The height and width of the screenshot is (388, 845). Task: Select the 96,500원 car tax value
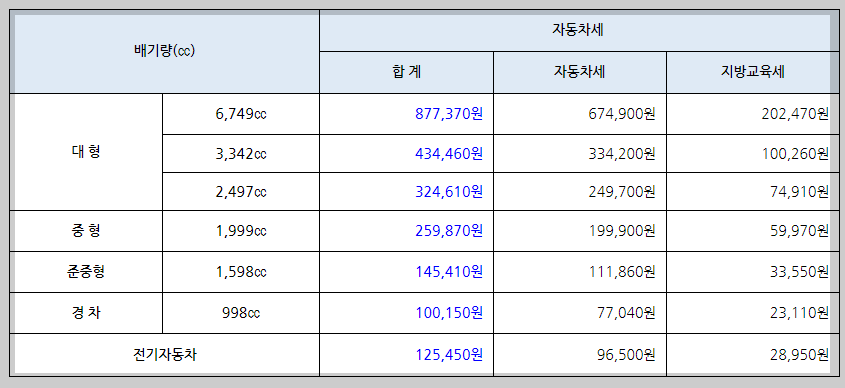tap(626, 355)
